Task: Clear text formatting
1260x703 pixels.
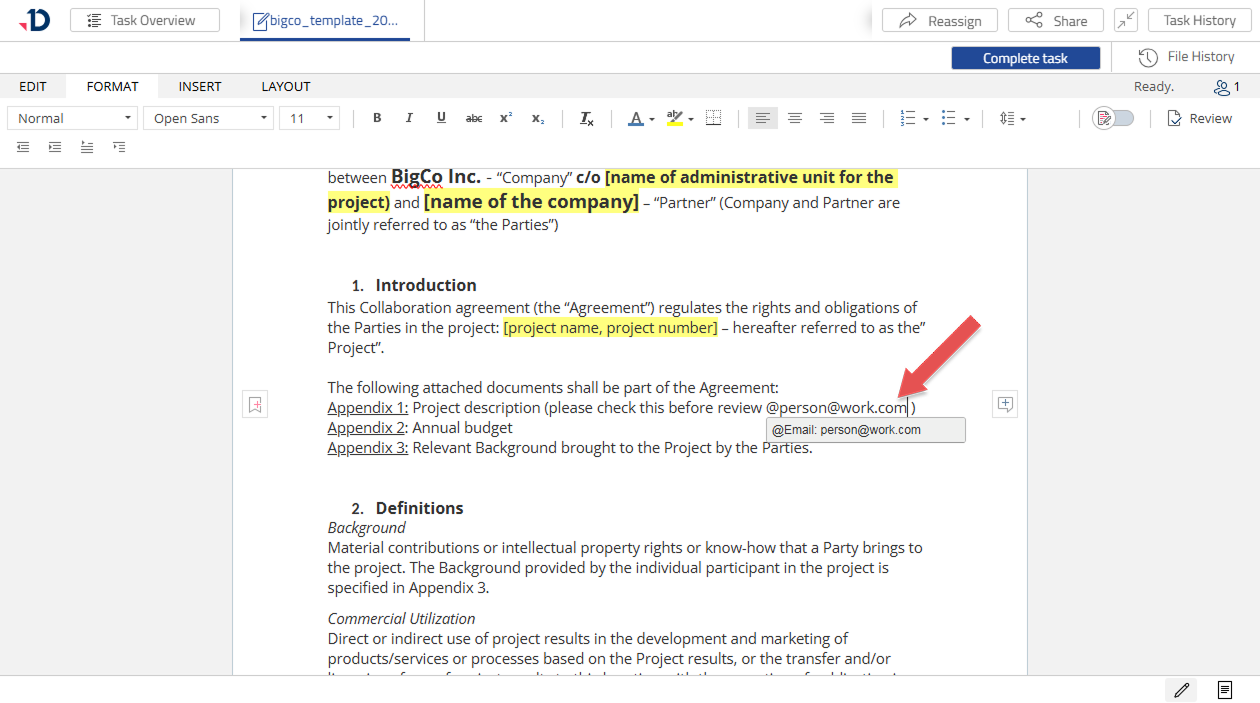Action: 587,118
